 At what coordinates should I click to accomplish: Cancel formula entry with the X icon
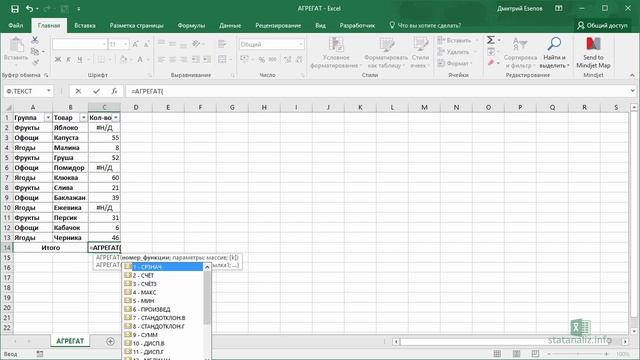(78, 91)
